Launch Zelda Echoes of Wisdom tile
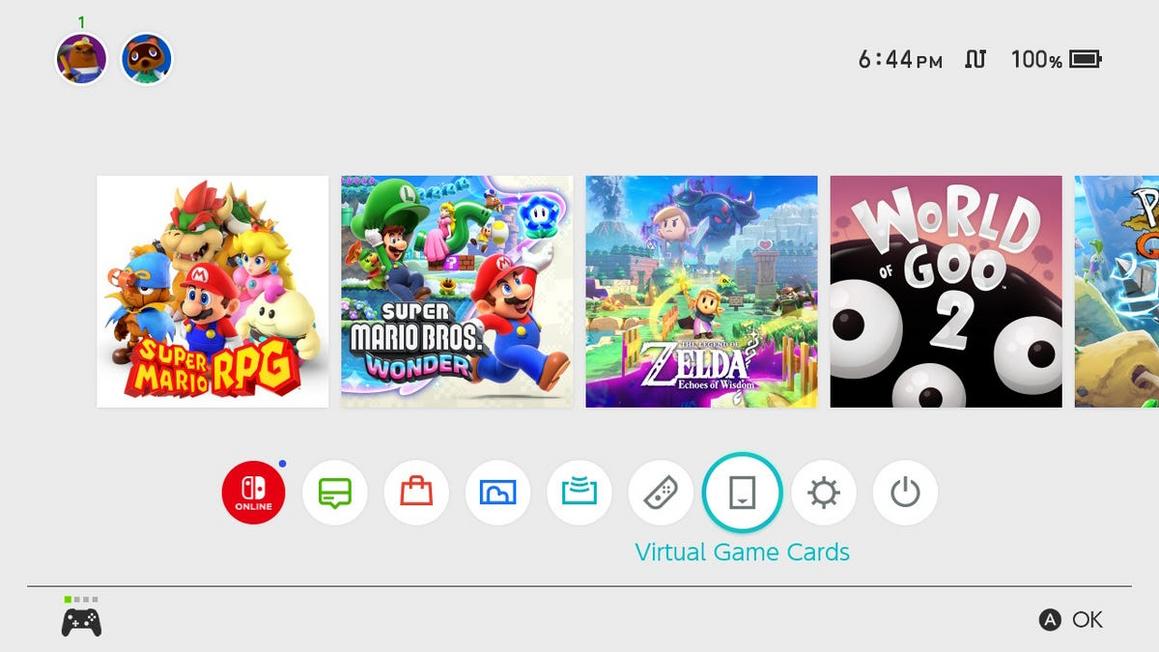Image resolution: width=1159 pixels, height=652 pixels. click(701, 291)
